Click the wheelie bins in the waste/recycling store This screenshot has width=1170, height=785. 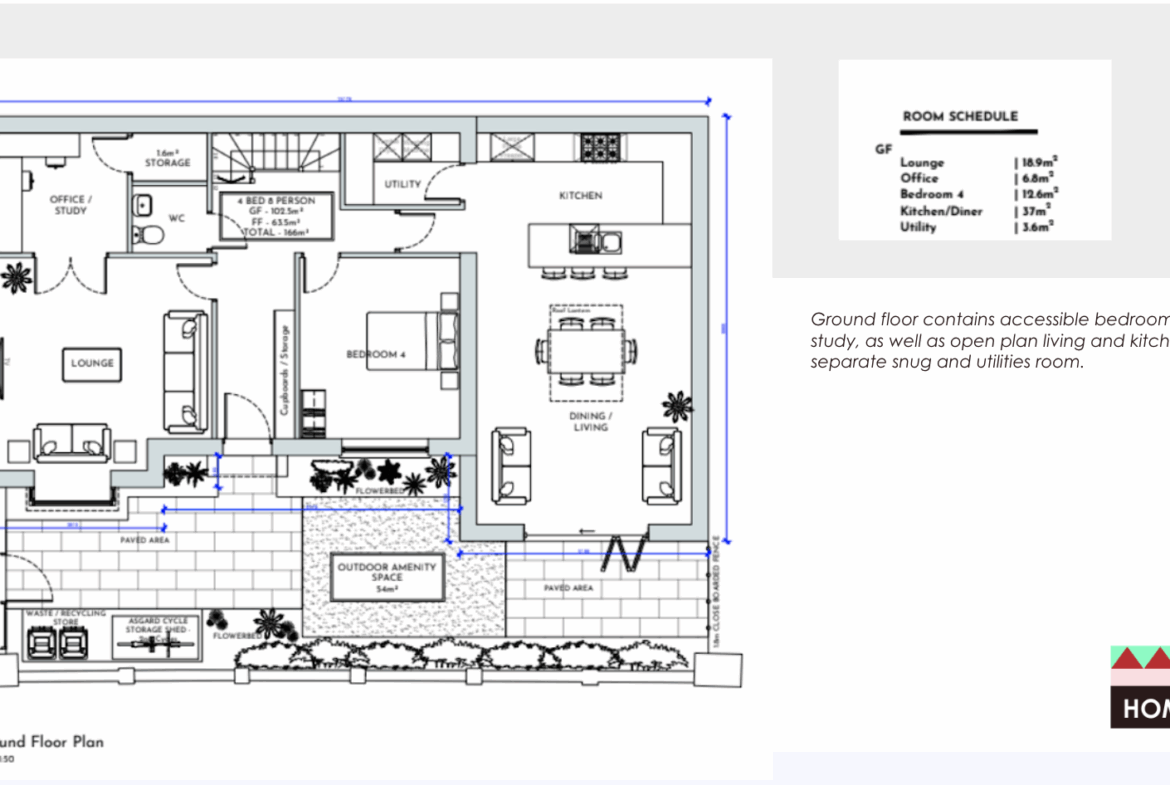click(x=55, y=643)
